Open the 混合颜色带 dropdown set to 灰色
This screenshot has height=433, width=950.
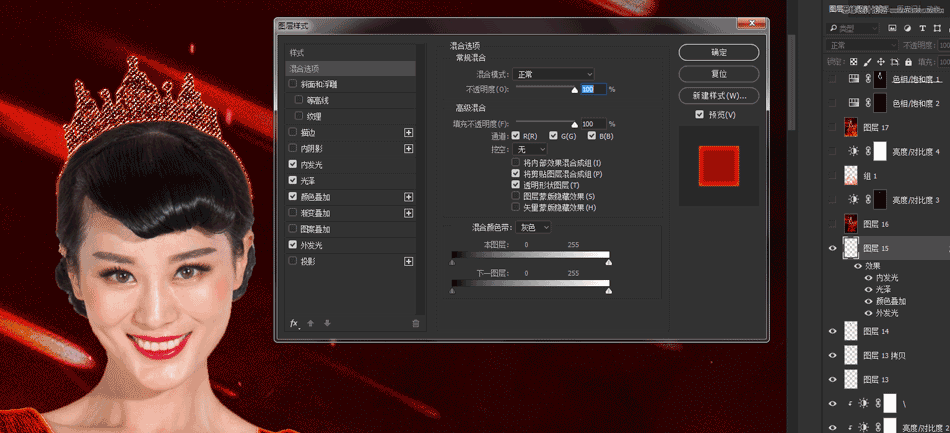click(533, 227)
